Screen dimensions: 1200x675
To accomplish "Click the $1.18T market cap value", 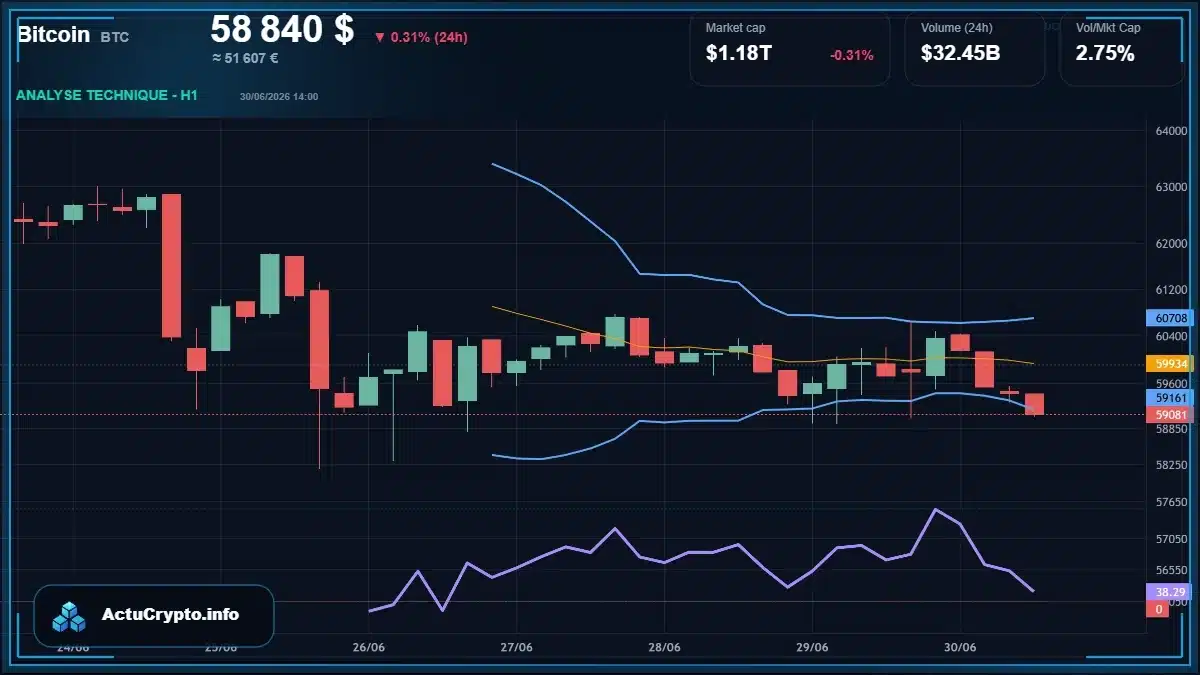I will 739,54.
